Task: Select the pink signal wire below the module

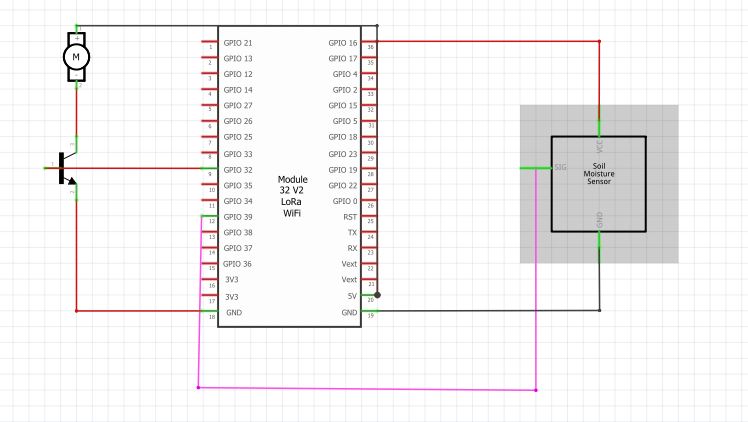Action: [368, 388]
